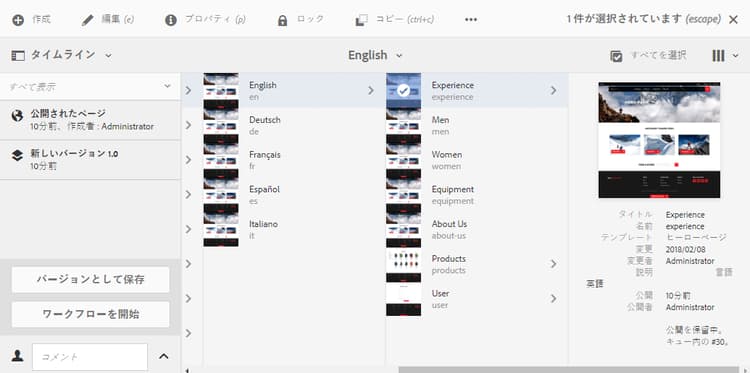Expand the view mode dropdown arrow
The image size is (750, 373).
pyautogui.click(x=735, y=56)
